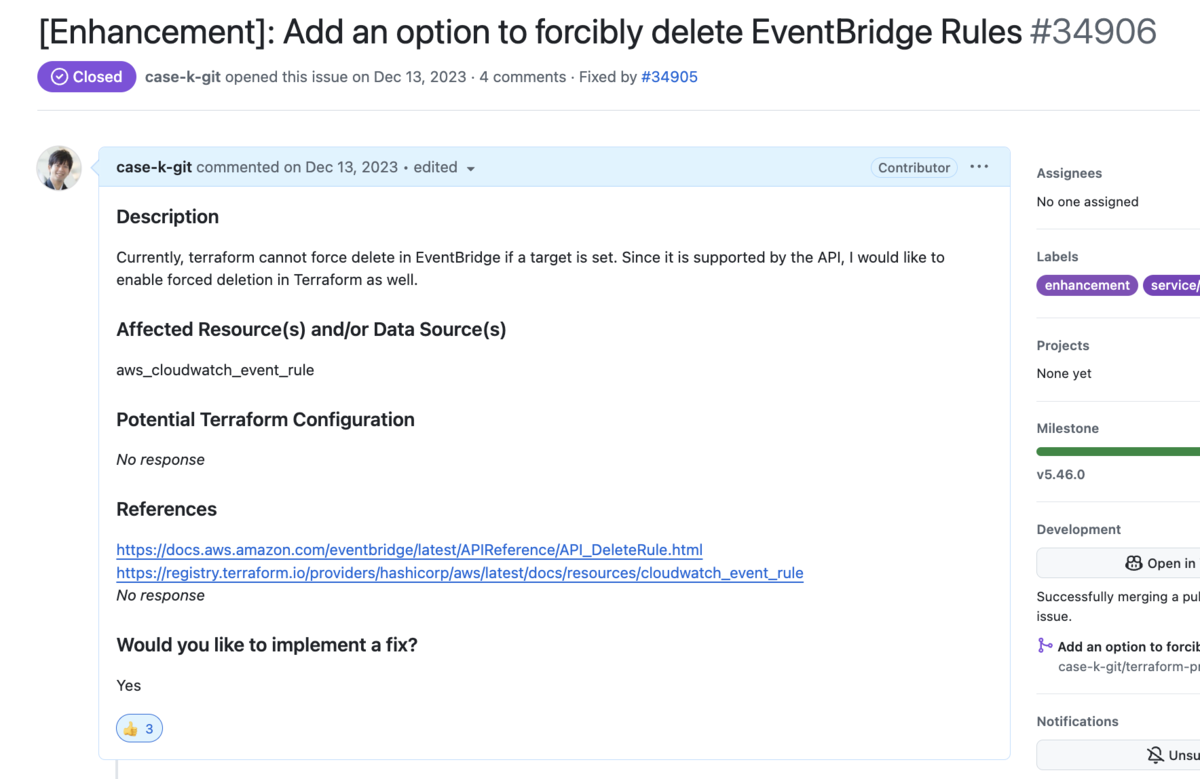
Task: Open case-k-git profile from comment header
Action: (x=154, y=167)
